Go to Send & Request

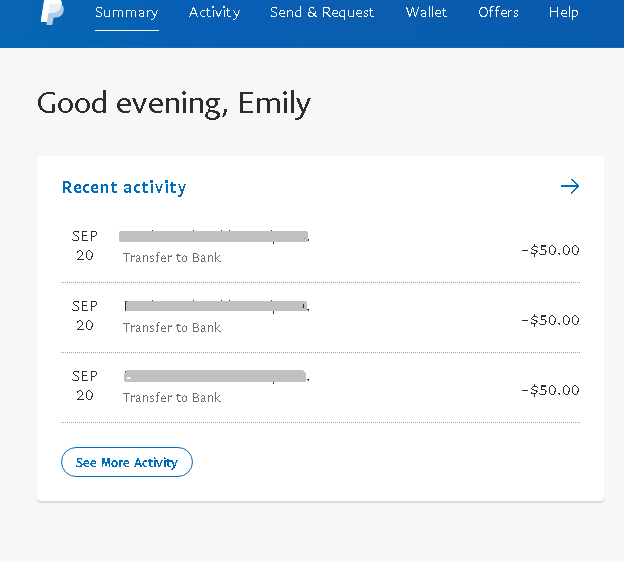click(322, 13)
